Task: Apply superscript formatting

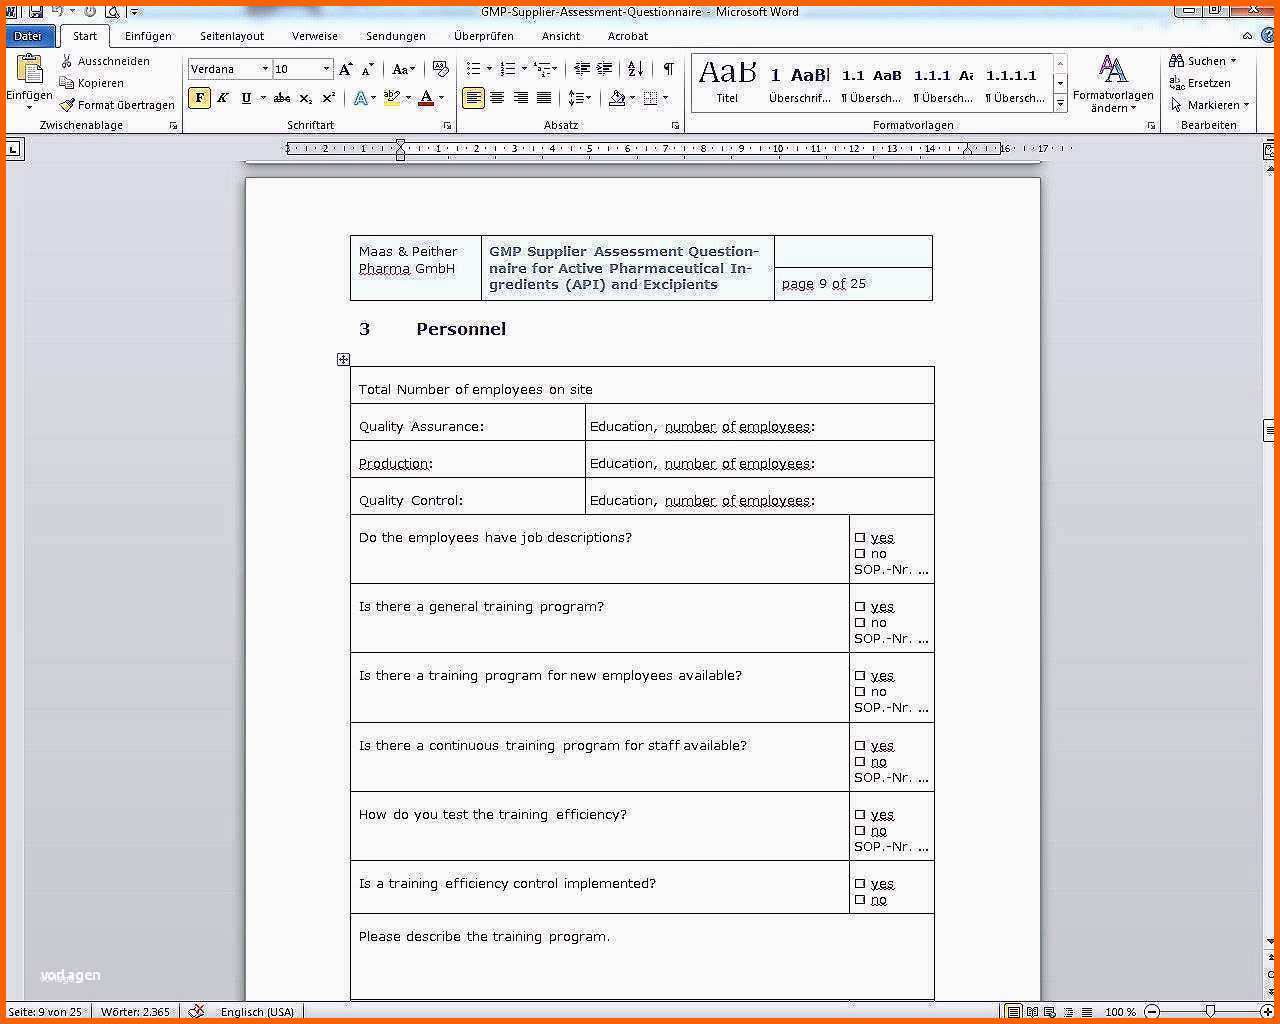Action: coord(327,98)
